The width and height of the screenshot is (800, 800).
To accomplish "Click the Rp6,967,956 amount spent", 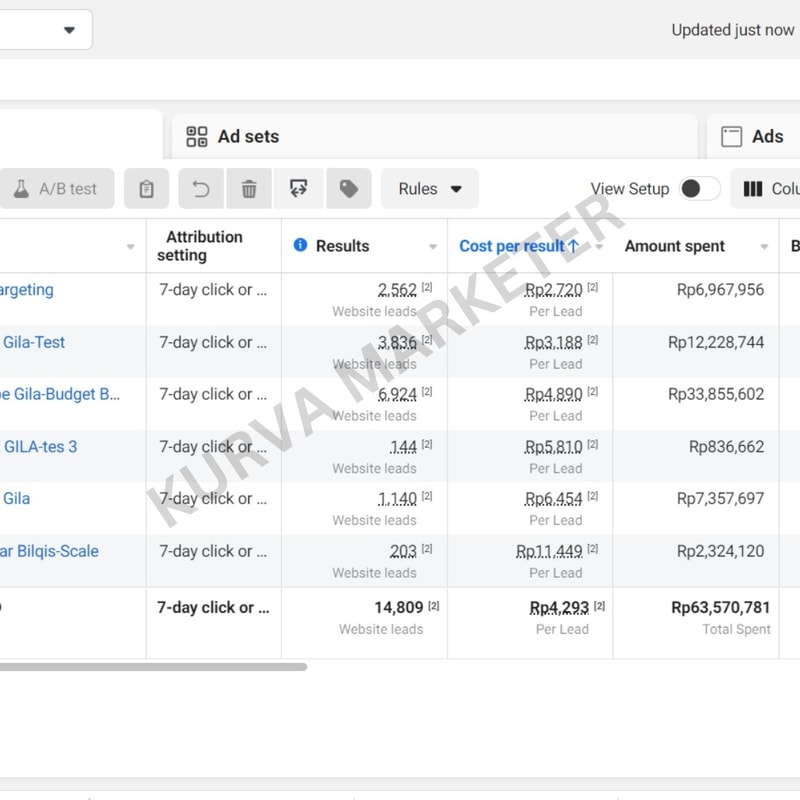I will [720, 290].
